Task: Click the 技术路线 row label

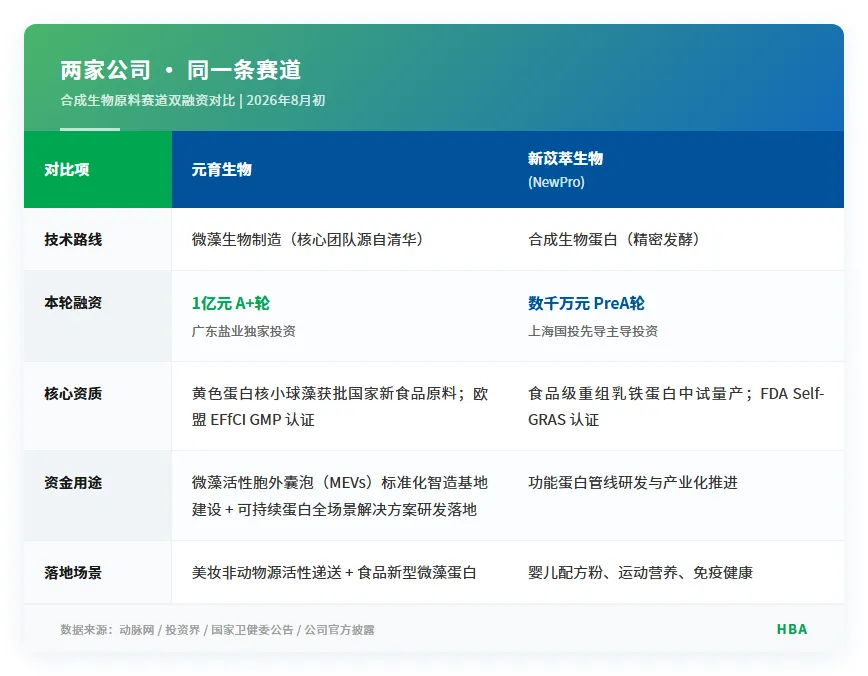Action: point(73,240)
